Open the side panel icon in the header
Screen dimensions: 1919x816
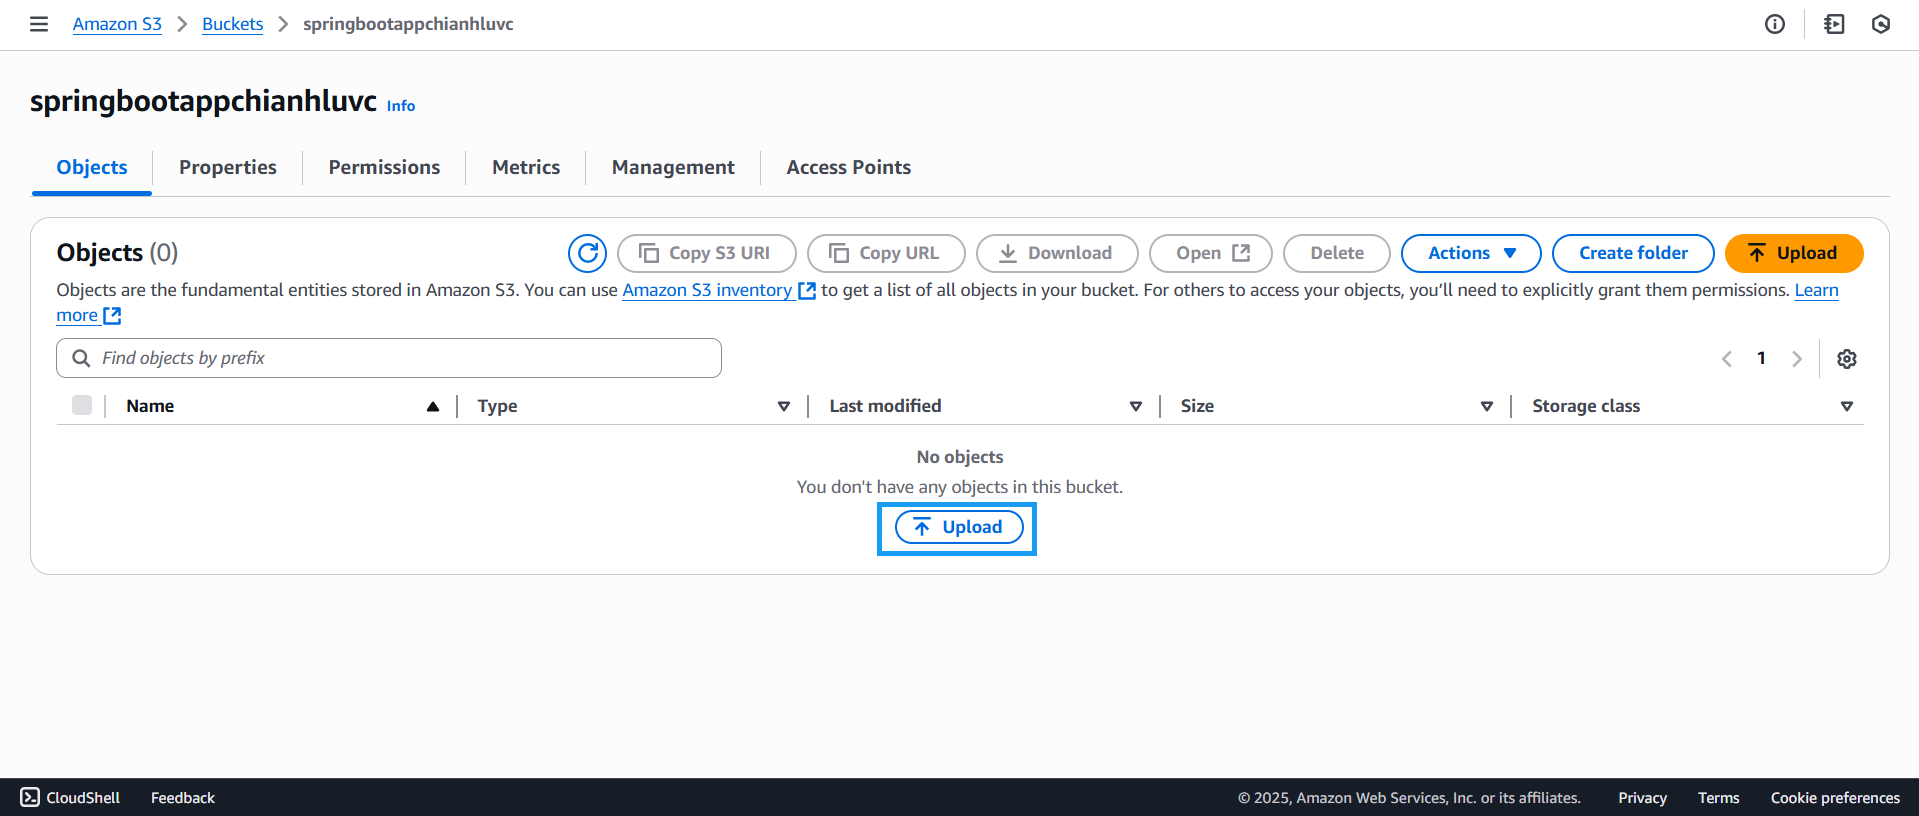tap(1834, 24)
